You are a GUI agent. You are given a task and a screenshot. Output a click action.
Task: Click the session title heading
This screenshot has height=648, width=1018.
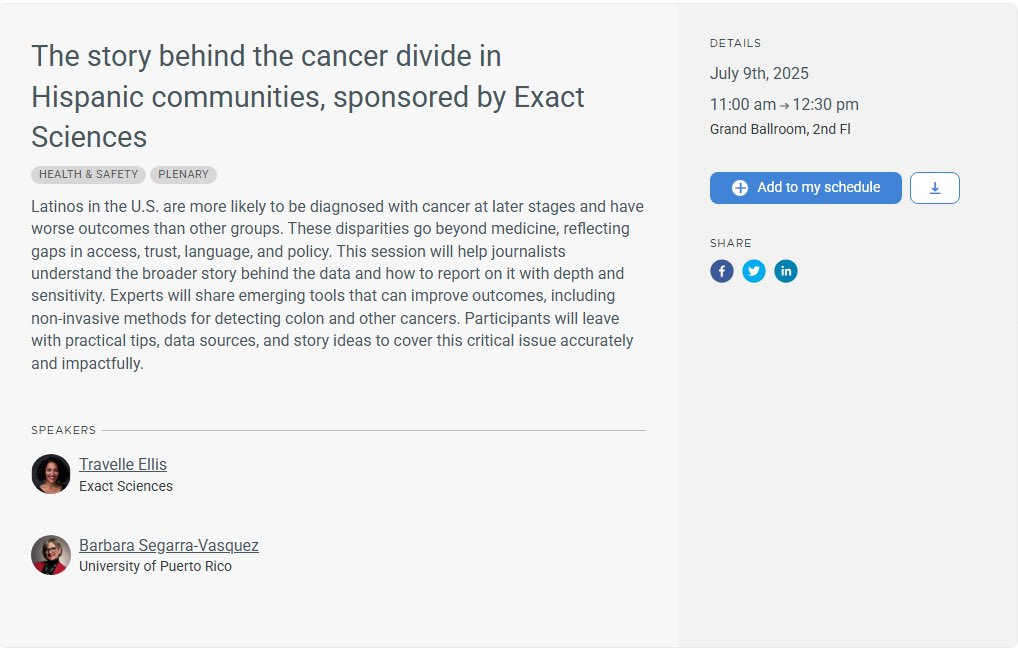click(308, 96)
